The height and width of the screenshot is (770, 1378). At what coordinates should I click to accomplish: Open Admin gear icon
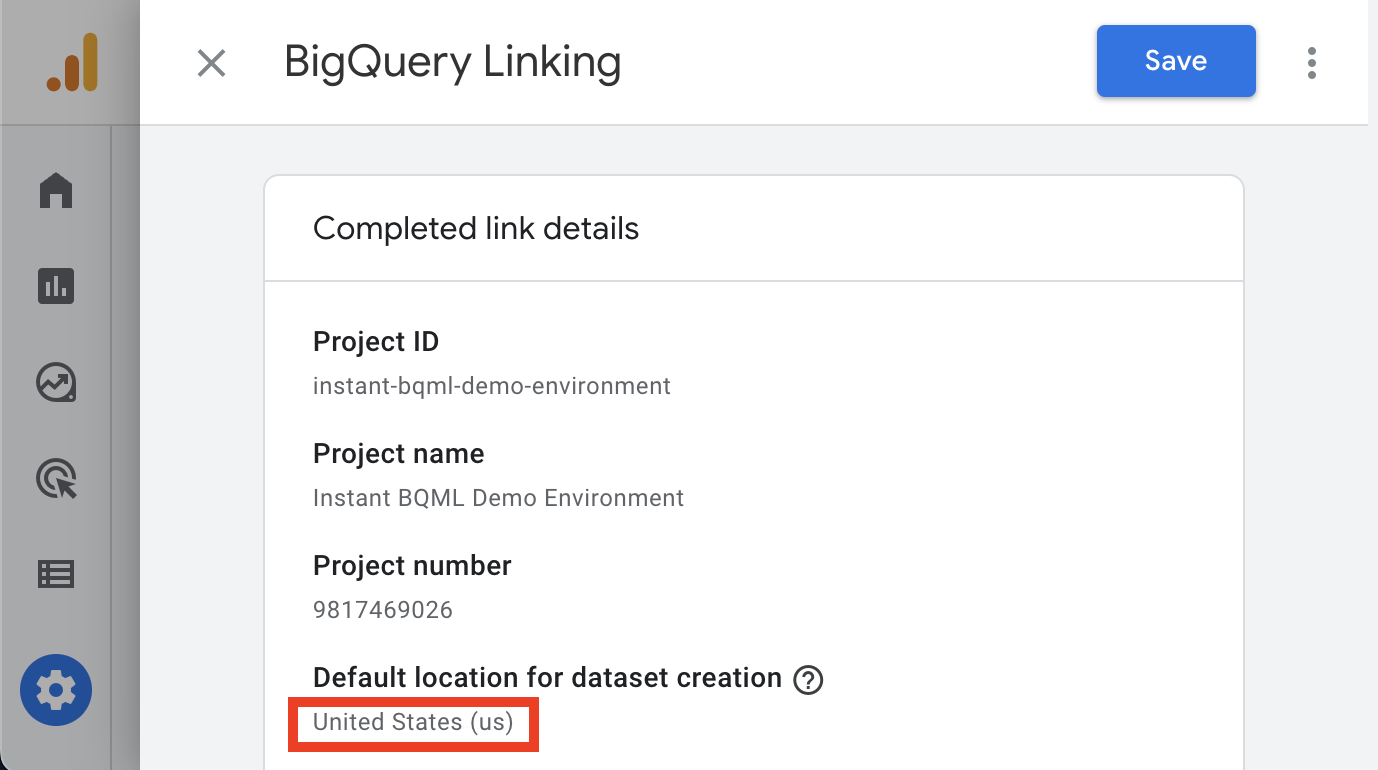coord(56,690)
